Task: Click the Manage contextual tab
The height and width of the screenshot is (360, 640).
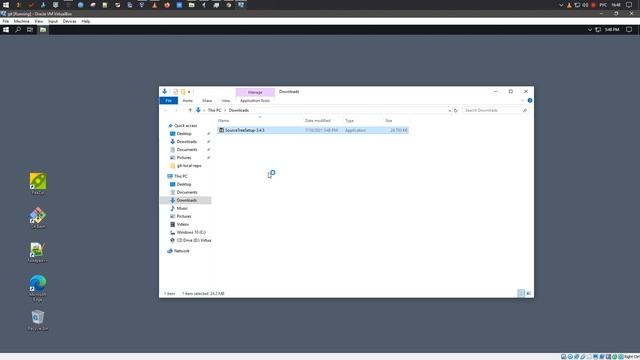Action: [x=255, y=92]
